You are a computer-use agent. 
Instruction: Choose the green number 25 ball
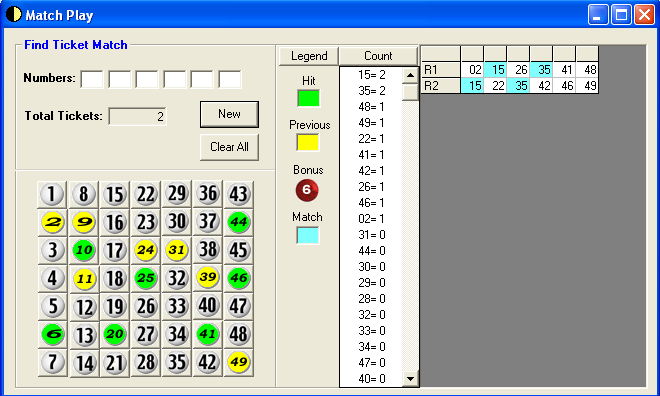146,278
